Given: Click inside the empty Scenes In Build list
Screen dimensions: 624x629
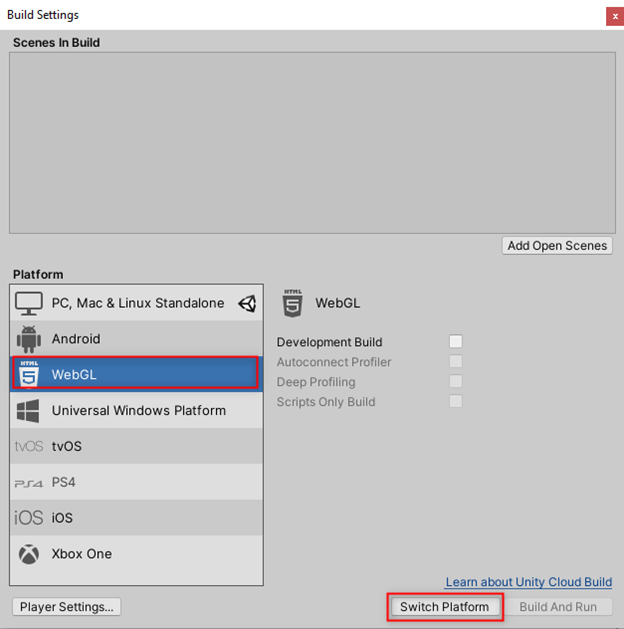Looking at the screenshot, I should pyautogui.click(x=312, y=142).
